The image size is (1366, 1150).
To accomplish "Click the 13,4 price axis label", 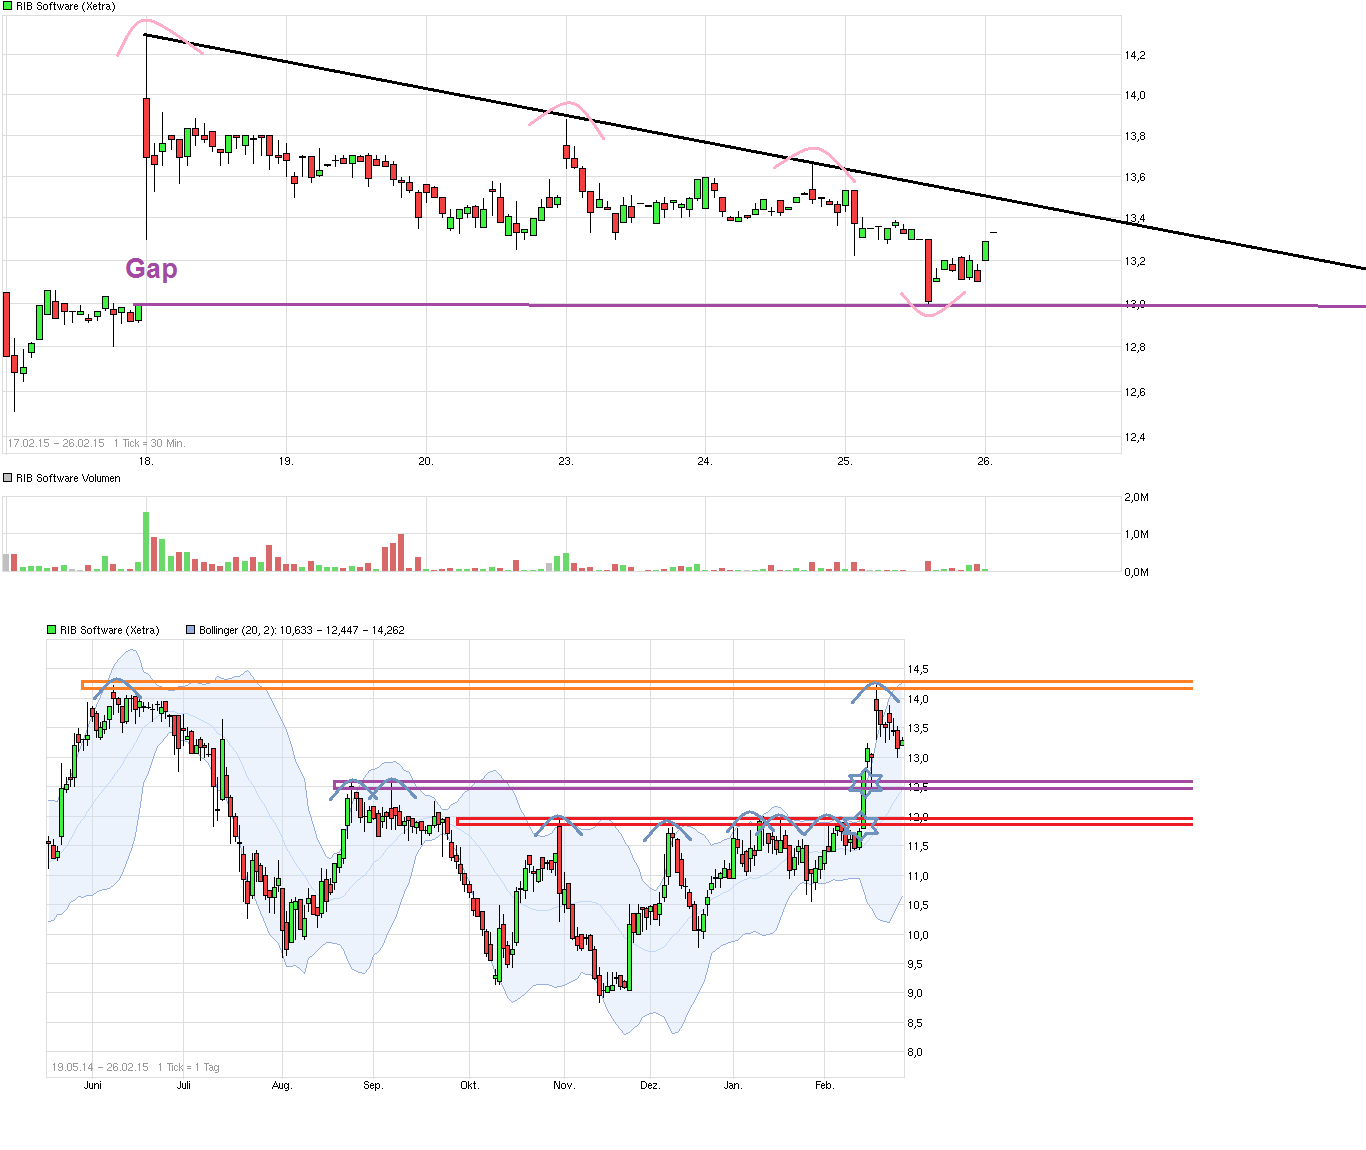I will pos(1135,218).
